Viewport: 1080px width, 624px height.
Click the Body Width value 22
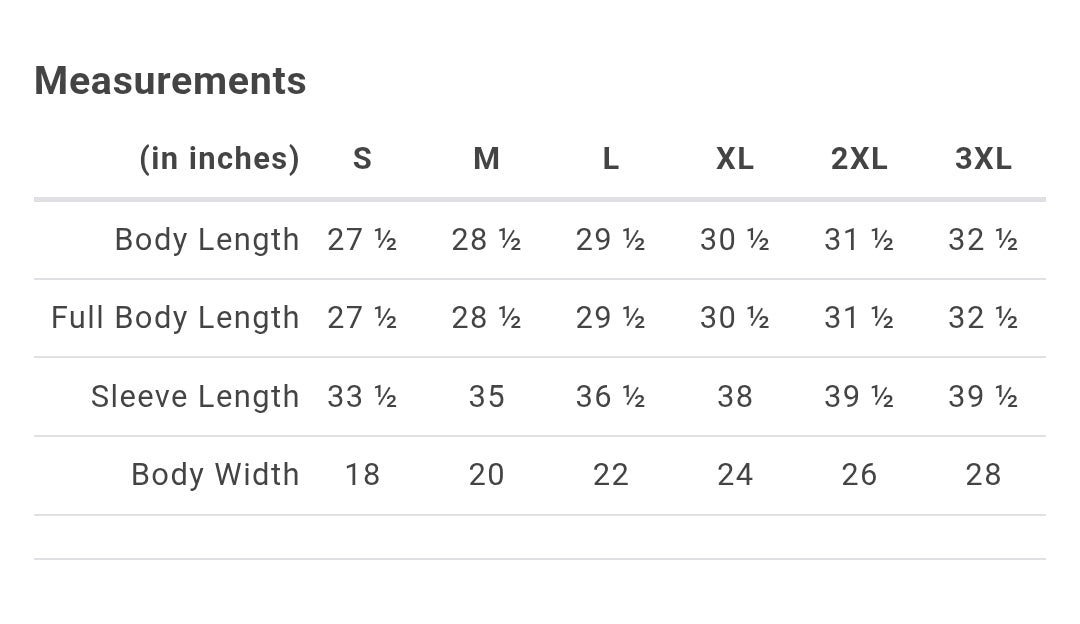610,475
